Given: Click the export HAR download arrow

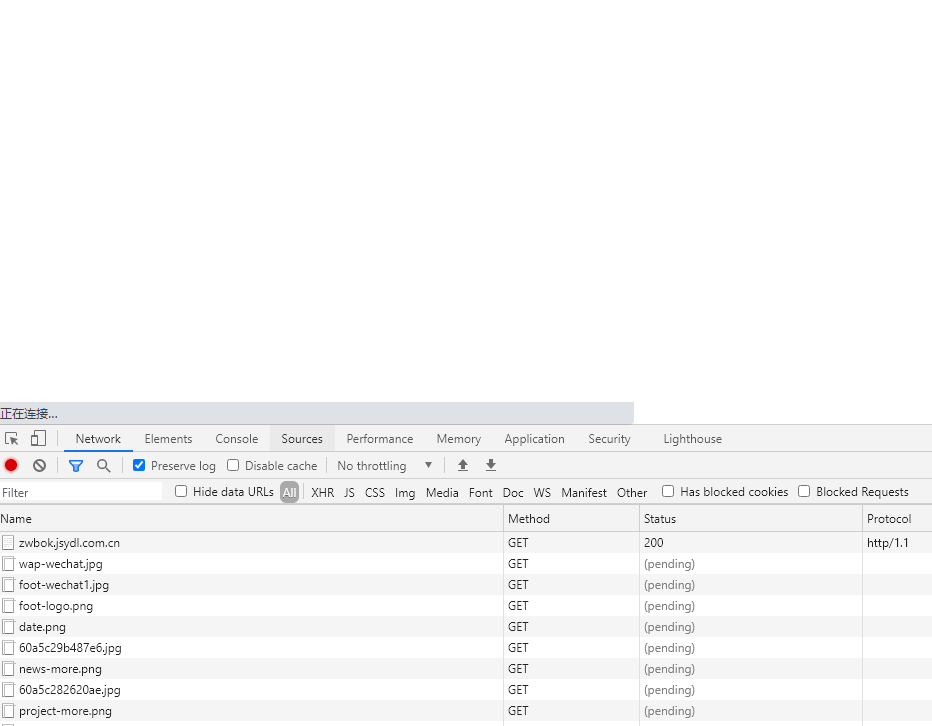Looking at the screenshot, I should 491,466.
